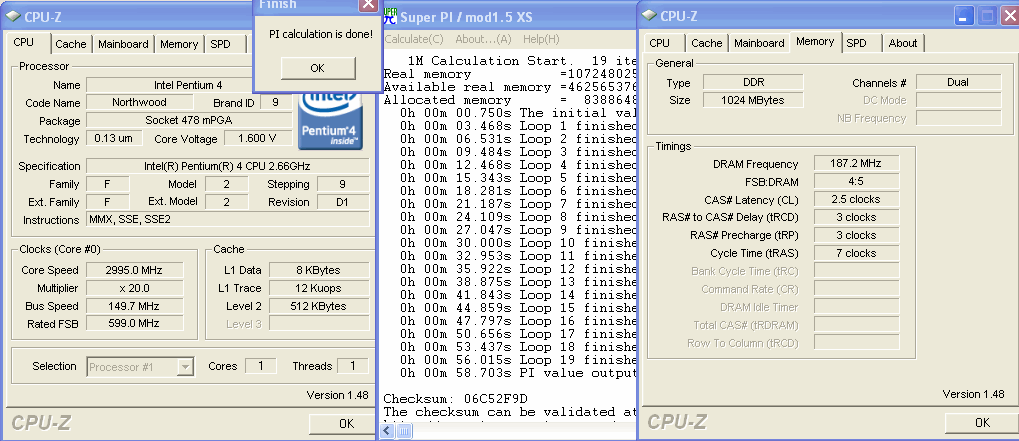This screenshot has height=441, width=1019.
Task: Open About tab in right CPU-Z window
Action: 903,43
